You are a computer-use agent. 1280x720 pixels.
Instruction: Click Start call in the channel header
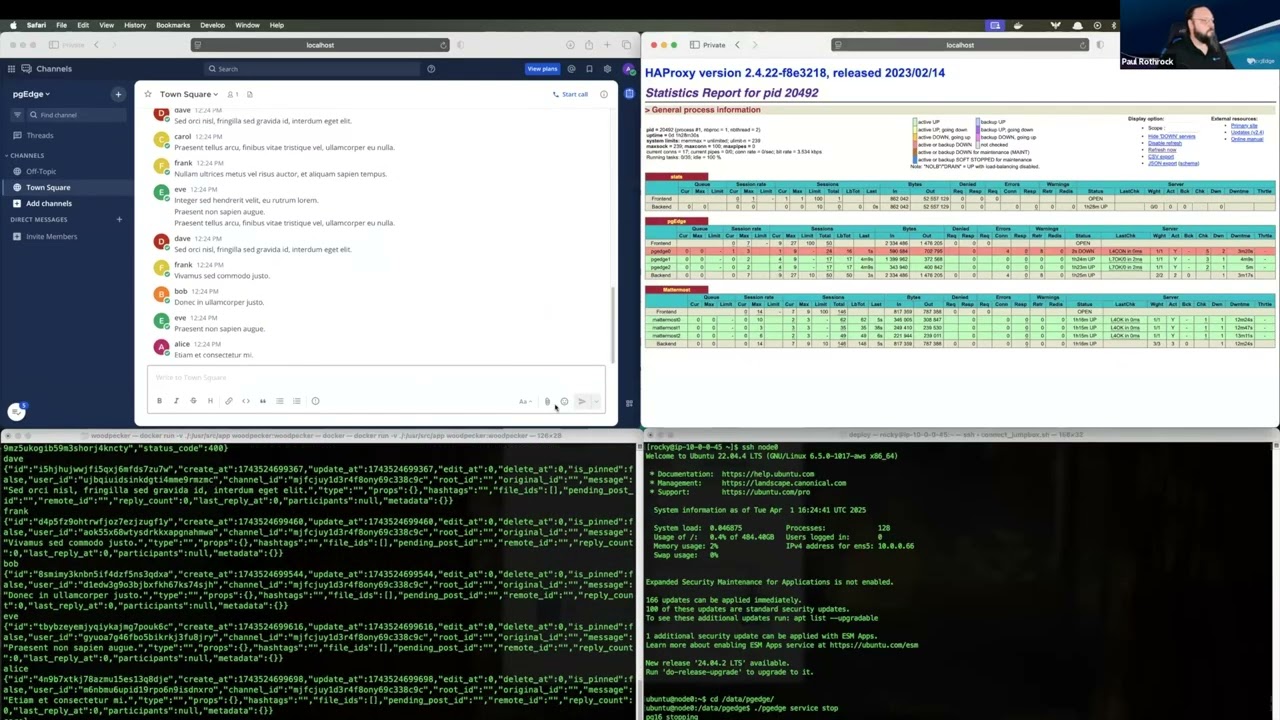coord(571,94)
